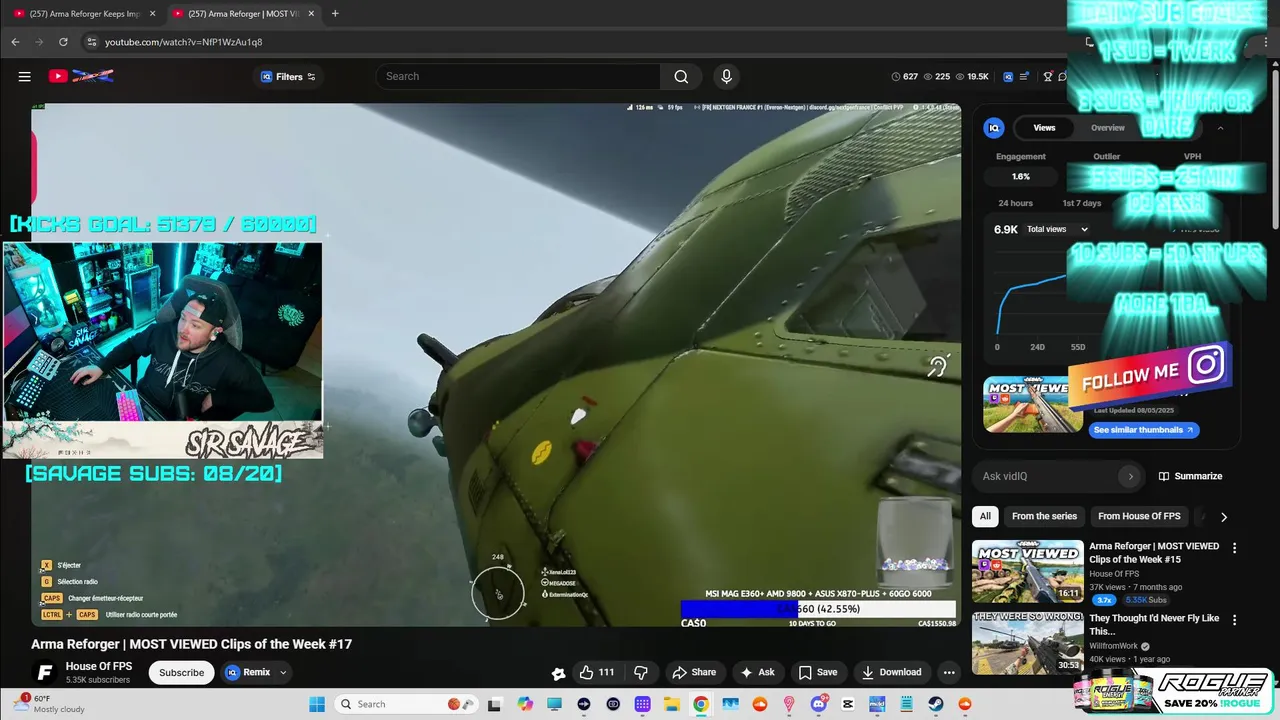Click the Engagement 1.6% value
The height and width of the screenshot is (720, 1280).
[x=1021, y=176]
